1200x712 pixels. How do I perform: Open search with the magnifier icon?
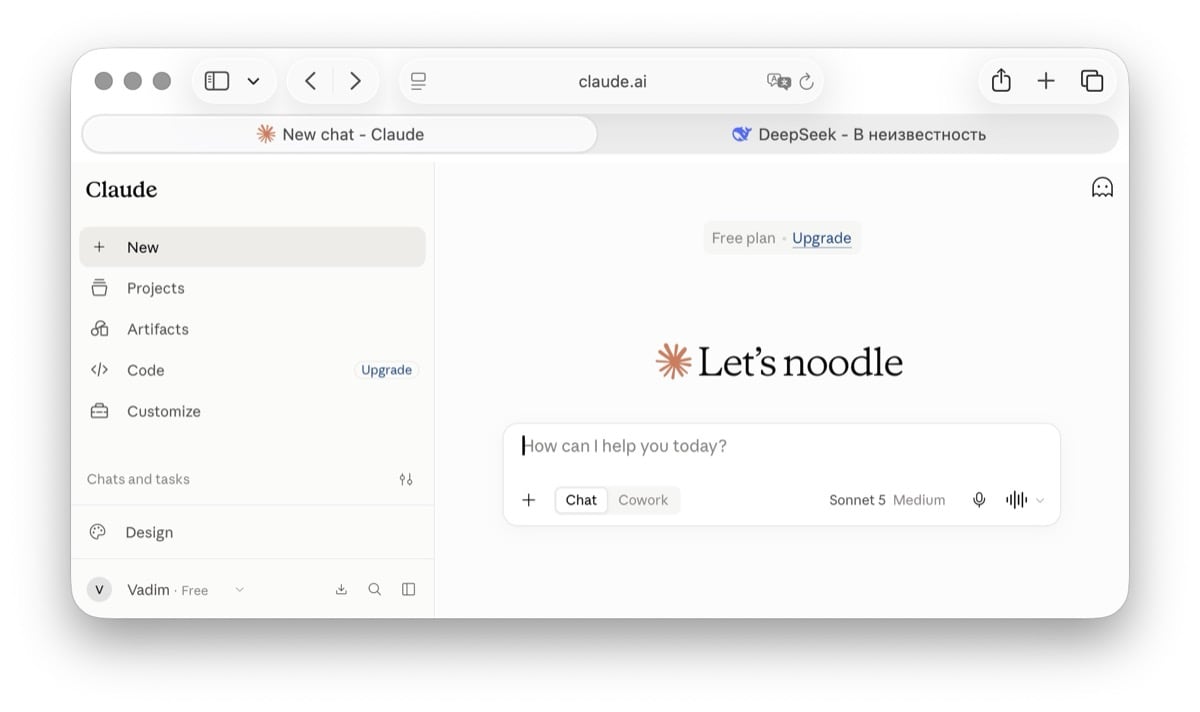[375, 590]
